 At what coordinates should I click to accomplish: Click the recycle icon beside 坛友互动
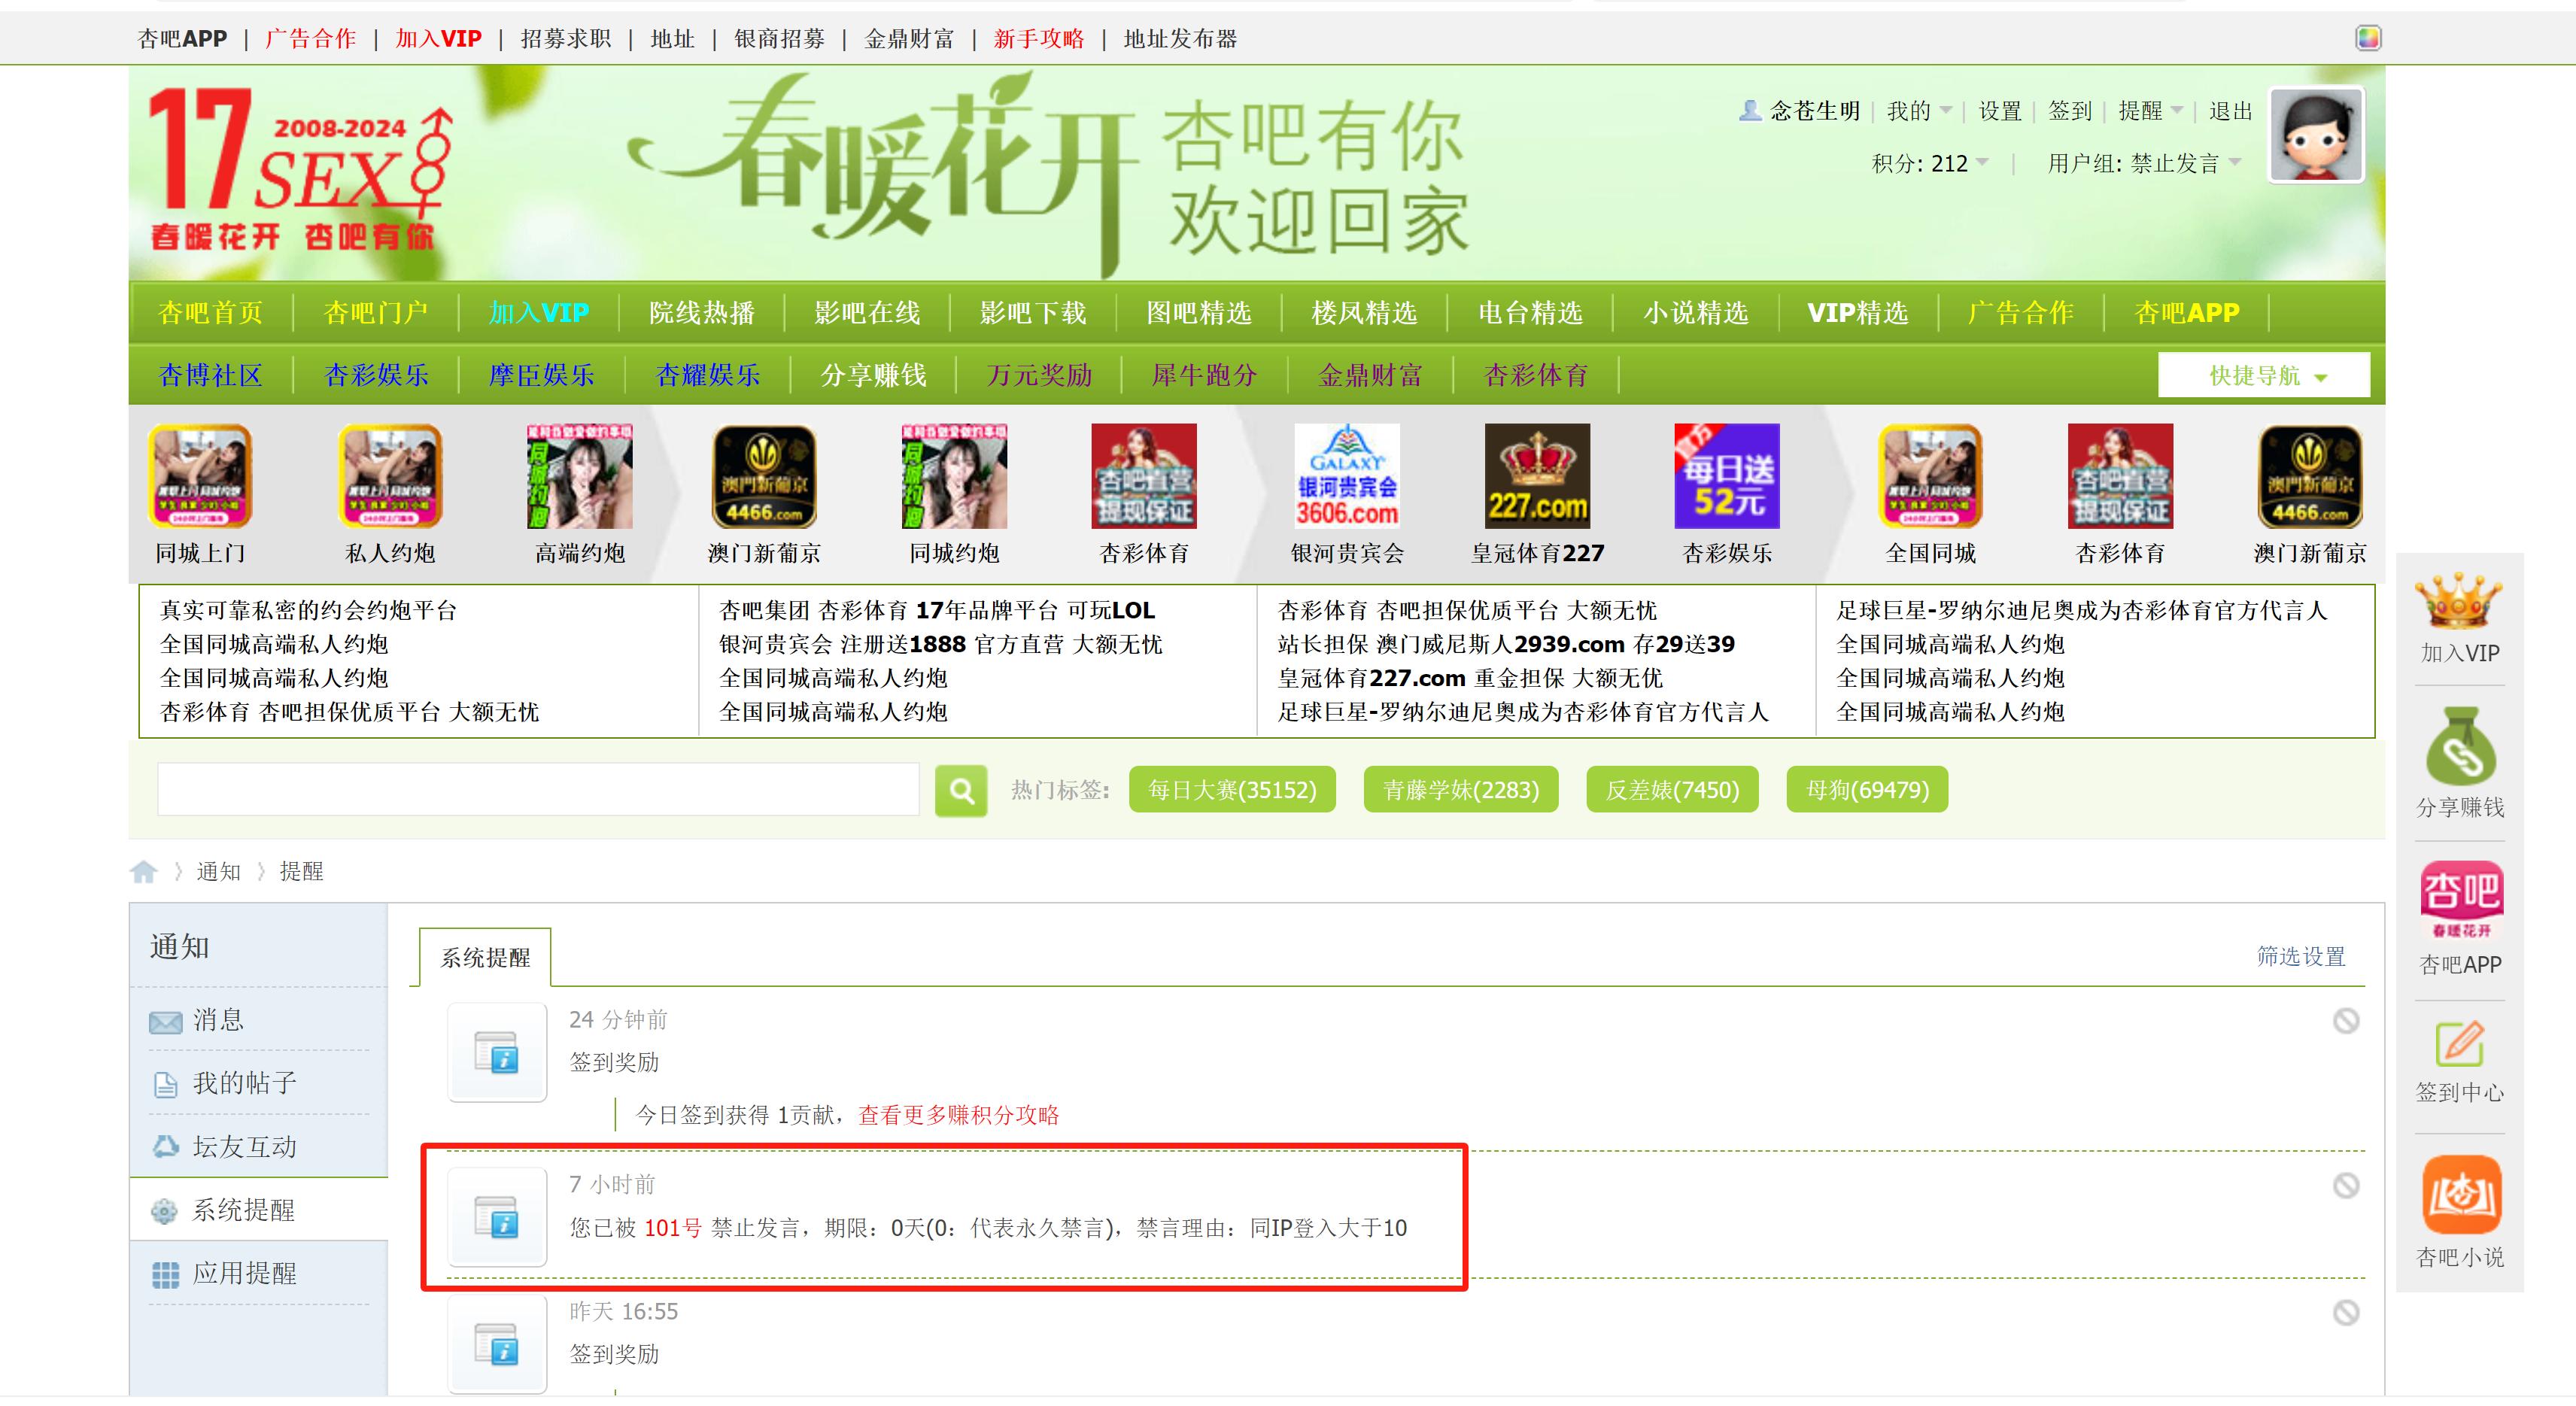click(x=165, y=1147)
